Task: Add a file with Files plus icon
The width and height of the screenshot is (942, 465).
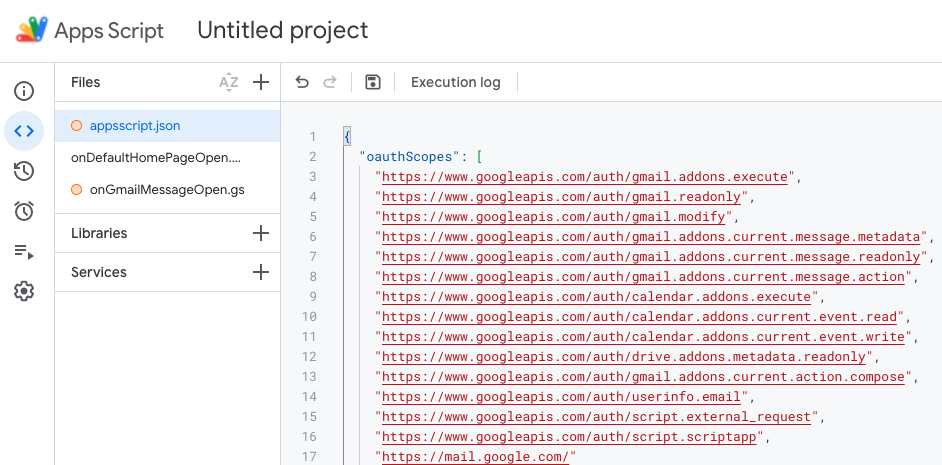Action: click(261, 82)
